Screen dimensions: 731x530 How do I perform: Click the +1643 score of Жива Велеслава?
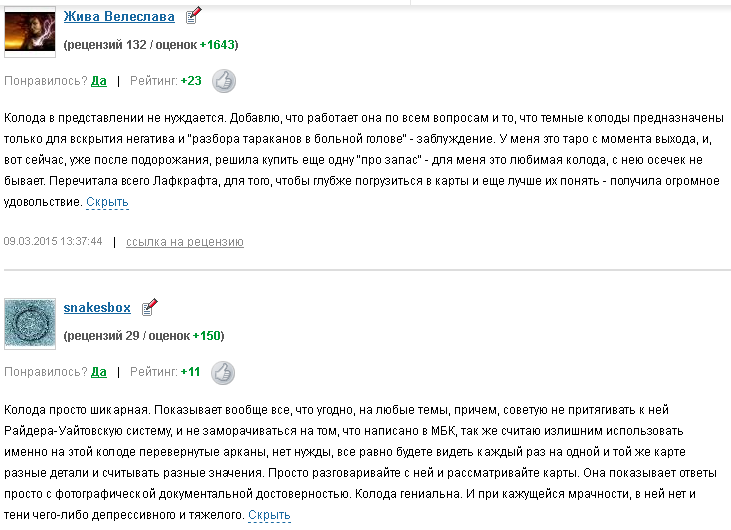(x=217, y=45)
